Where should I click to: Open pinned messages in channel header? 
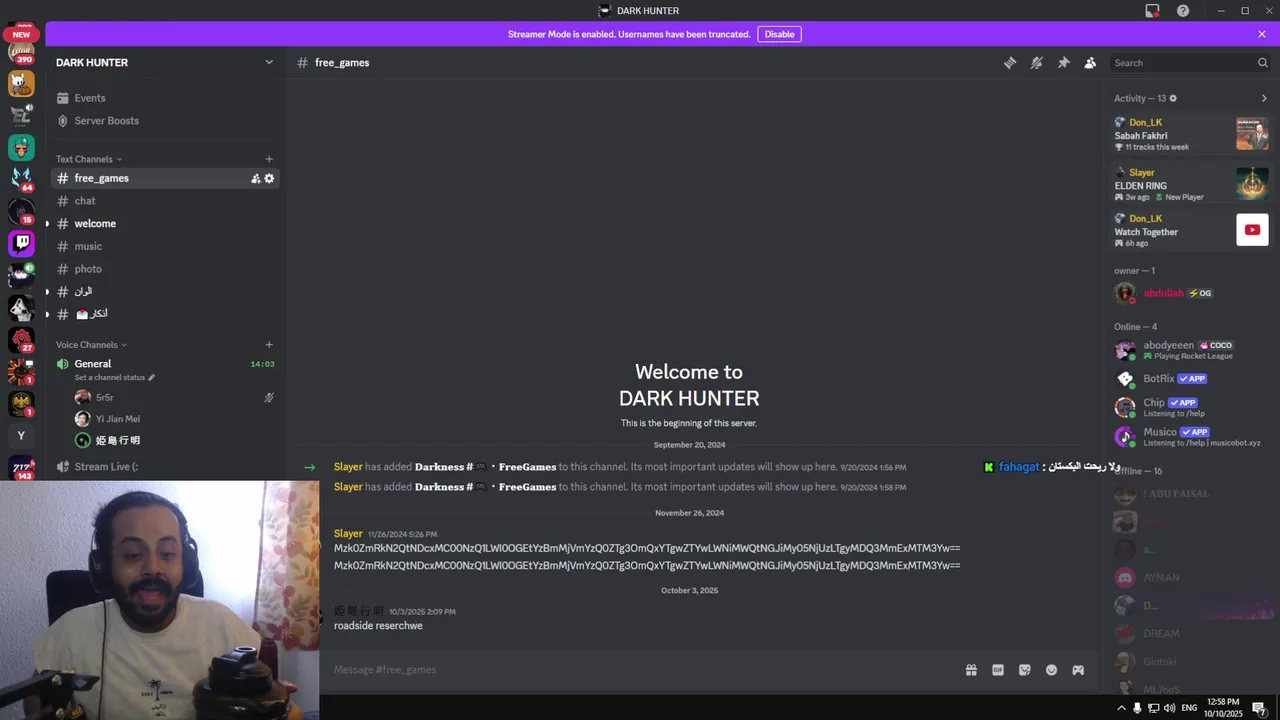[x=1064, y=62]
